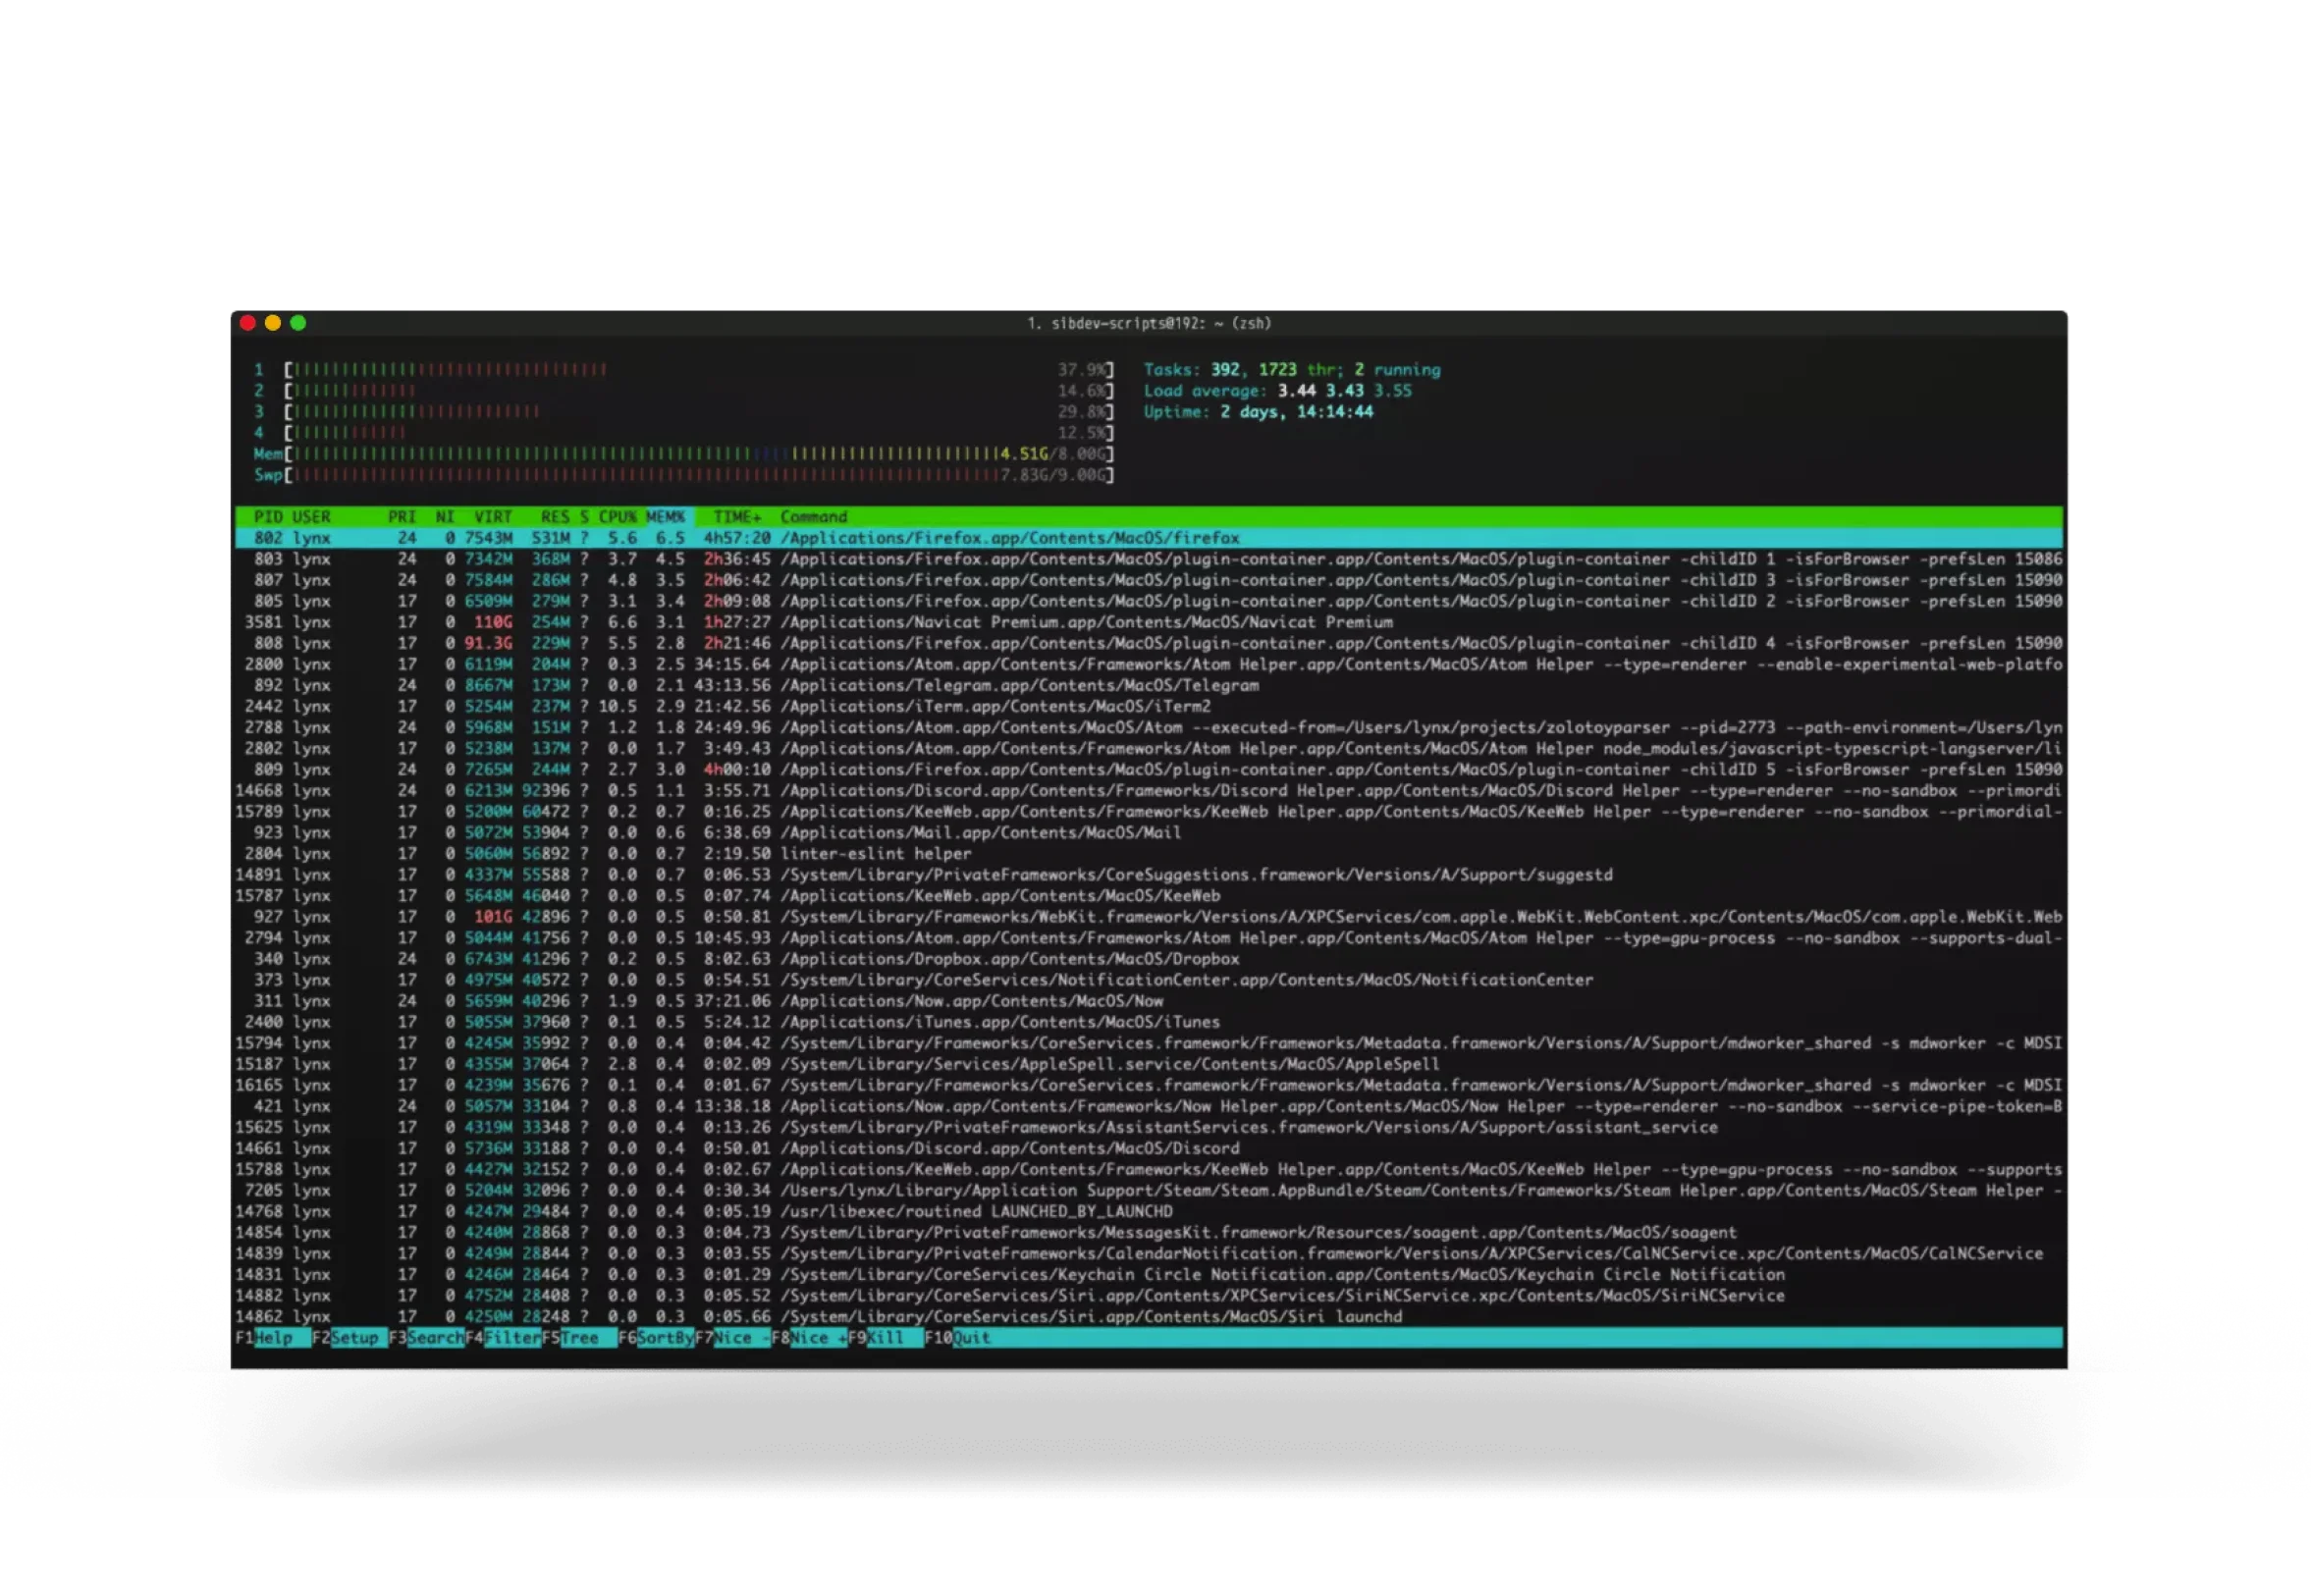Click F10 Quit in footer bar
2312x1596 pixels.
[x=958, y=1338]
